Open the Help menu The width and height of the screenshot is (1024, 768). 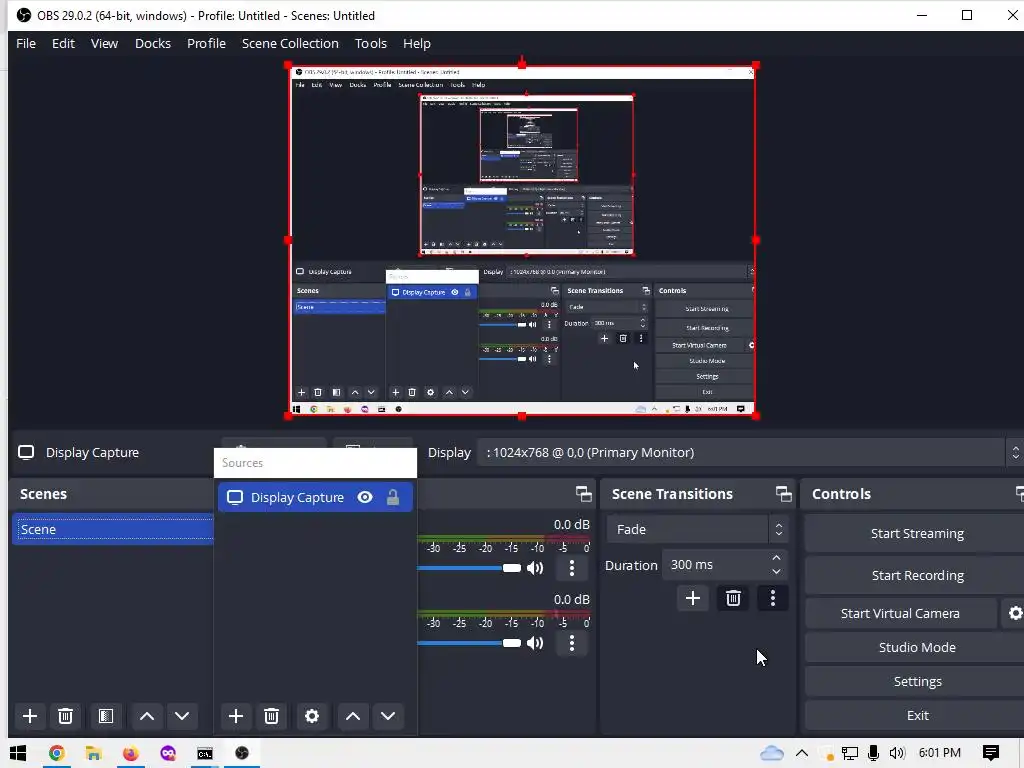pyautogui.click(x=417, y=44)
